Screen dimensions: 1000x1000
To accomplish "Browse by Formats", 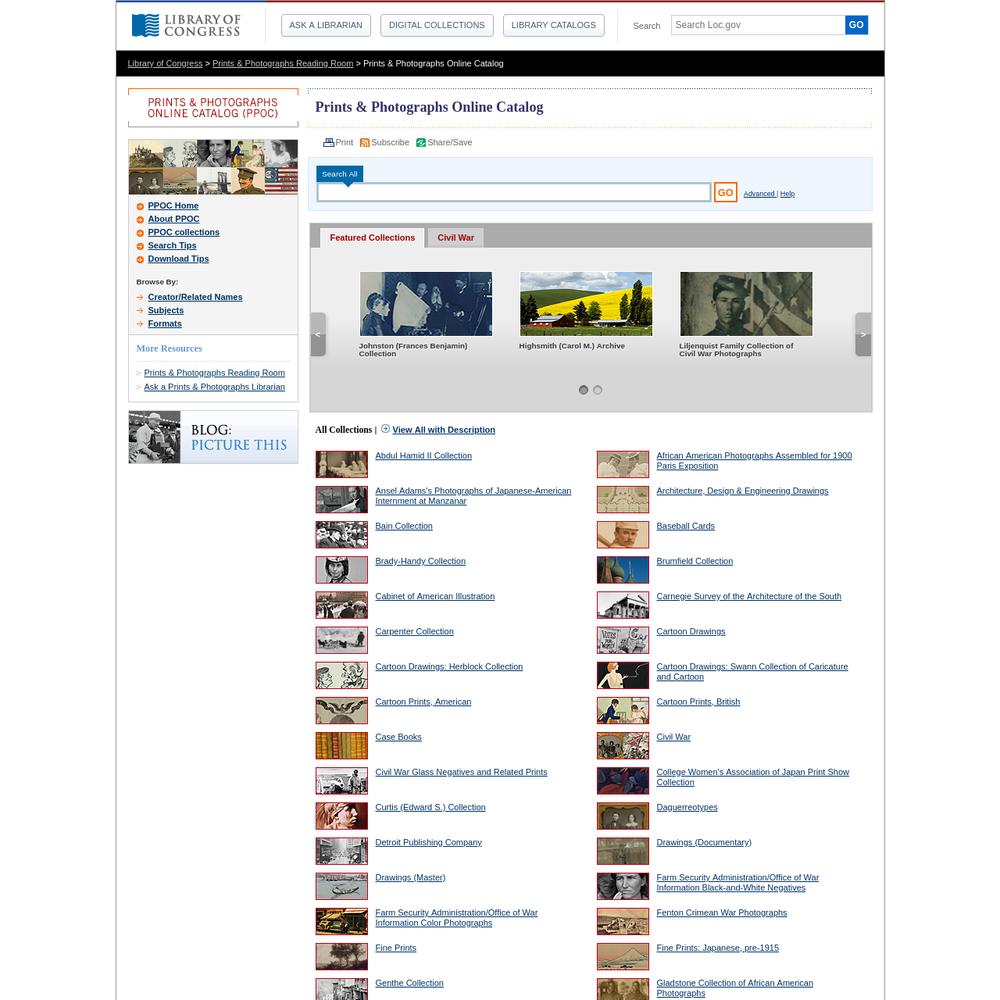I will [x=165, y=324].
